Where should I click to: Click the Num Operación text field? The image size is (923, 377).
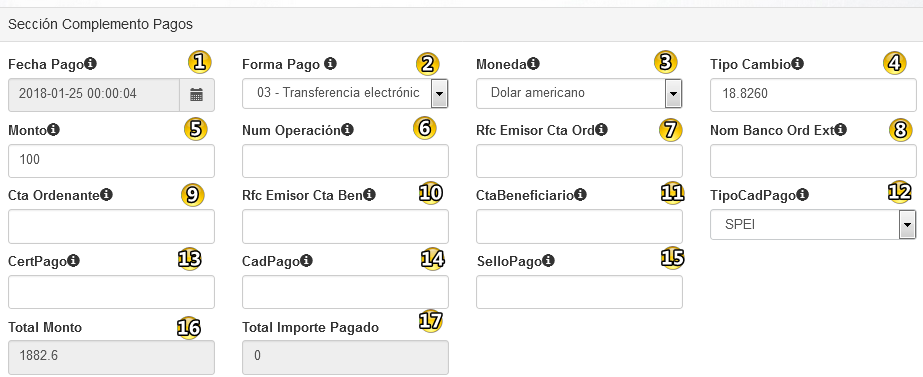(x=345, y=161)
